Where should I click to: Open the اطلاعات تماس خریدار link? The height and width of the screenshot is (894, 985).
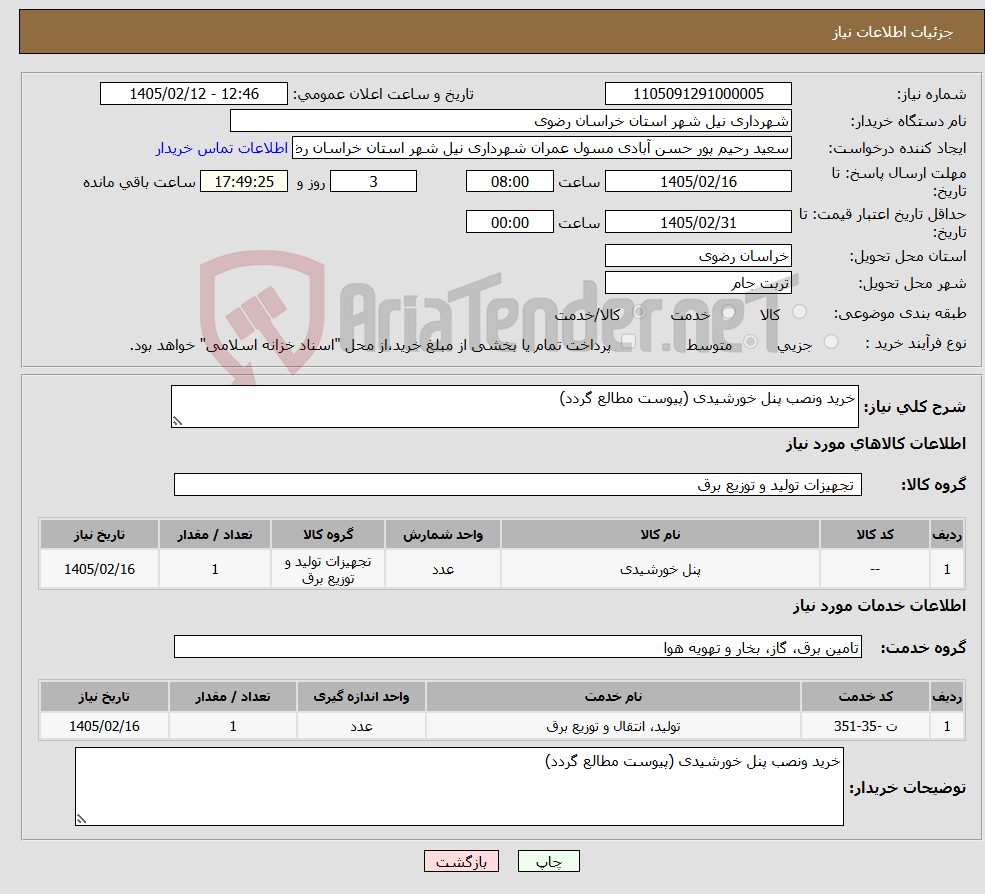(x=222, y=148)
